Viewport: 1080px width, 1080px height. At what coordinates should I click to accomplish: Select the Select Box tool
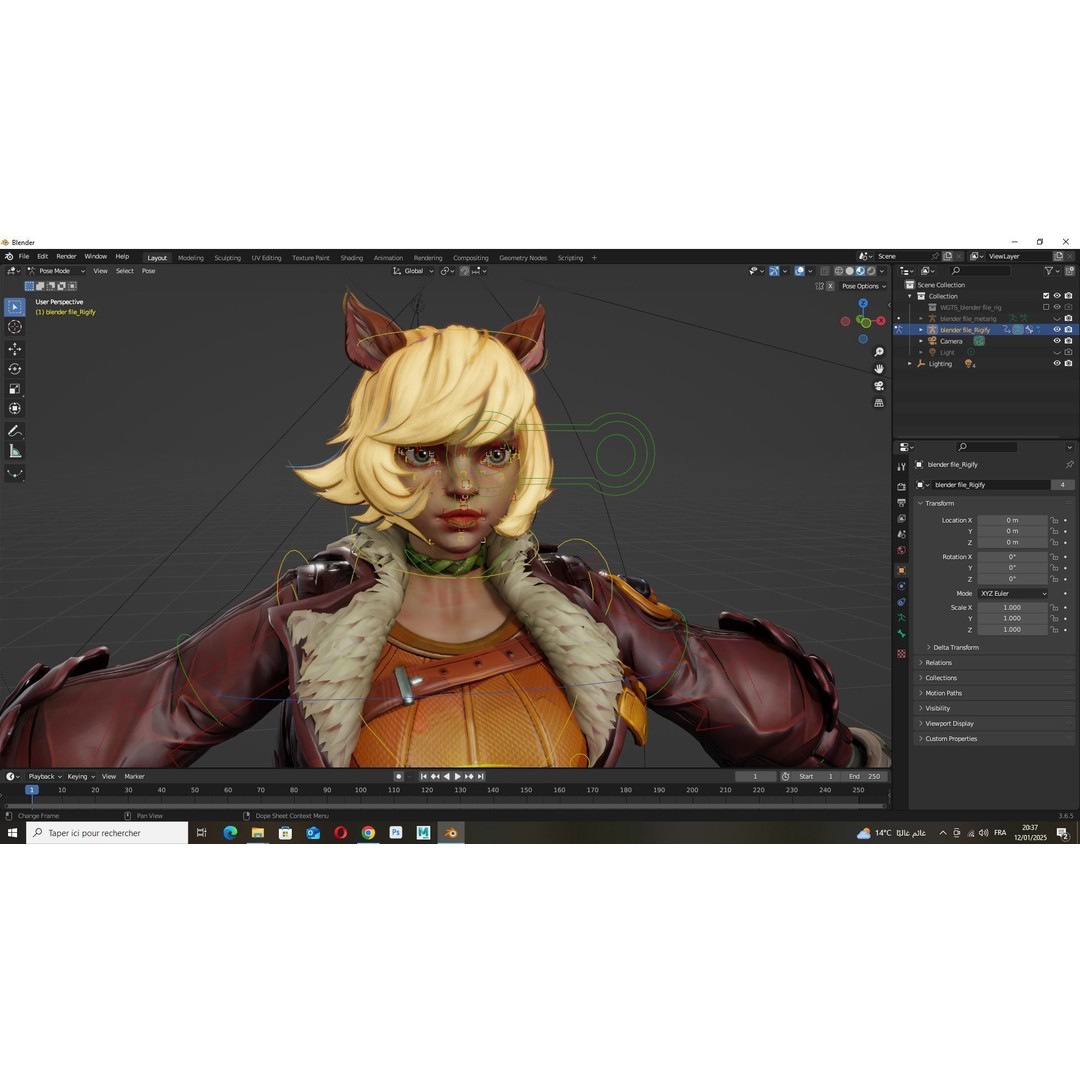14,307
